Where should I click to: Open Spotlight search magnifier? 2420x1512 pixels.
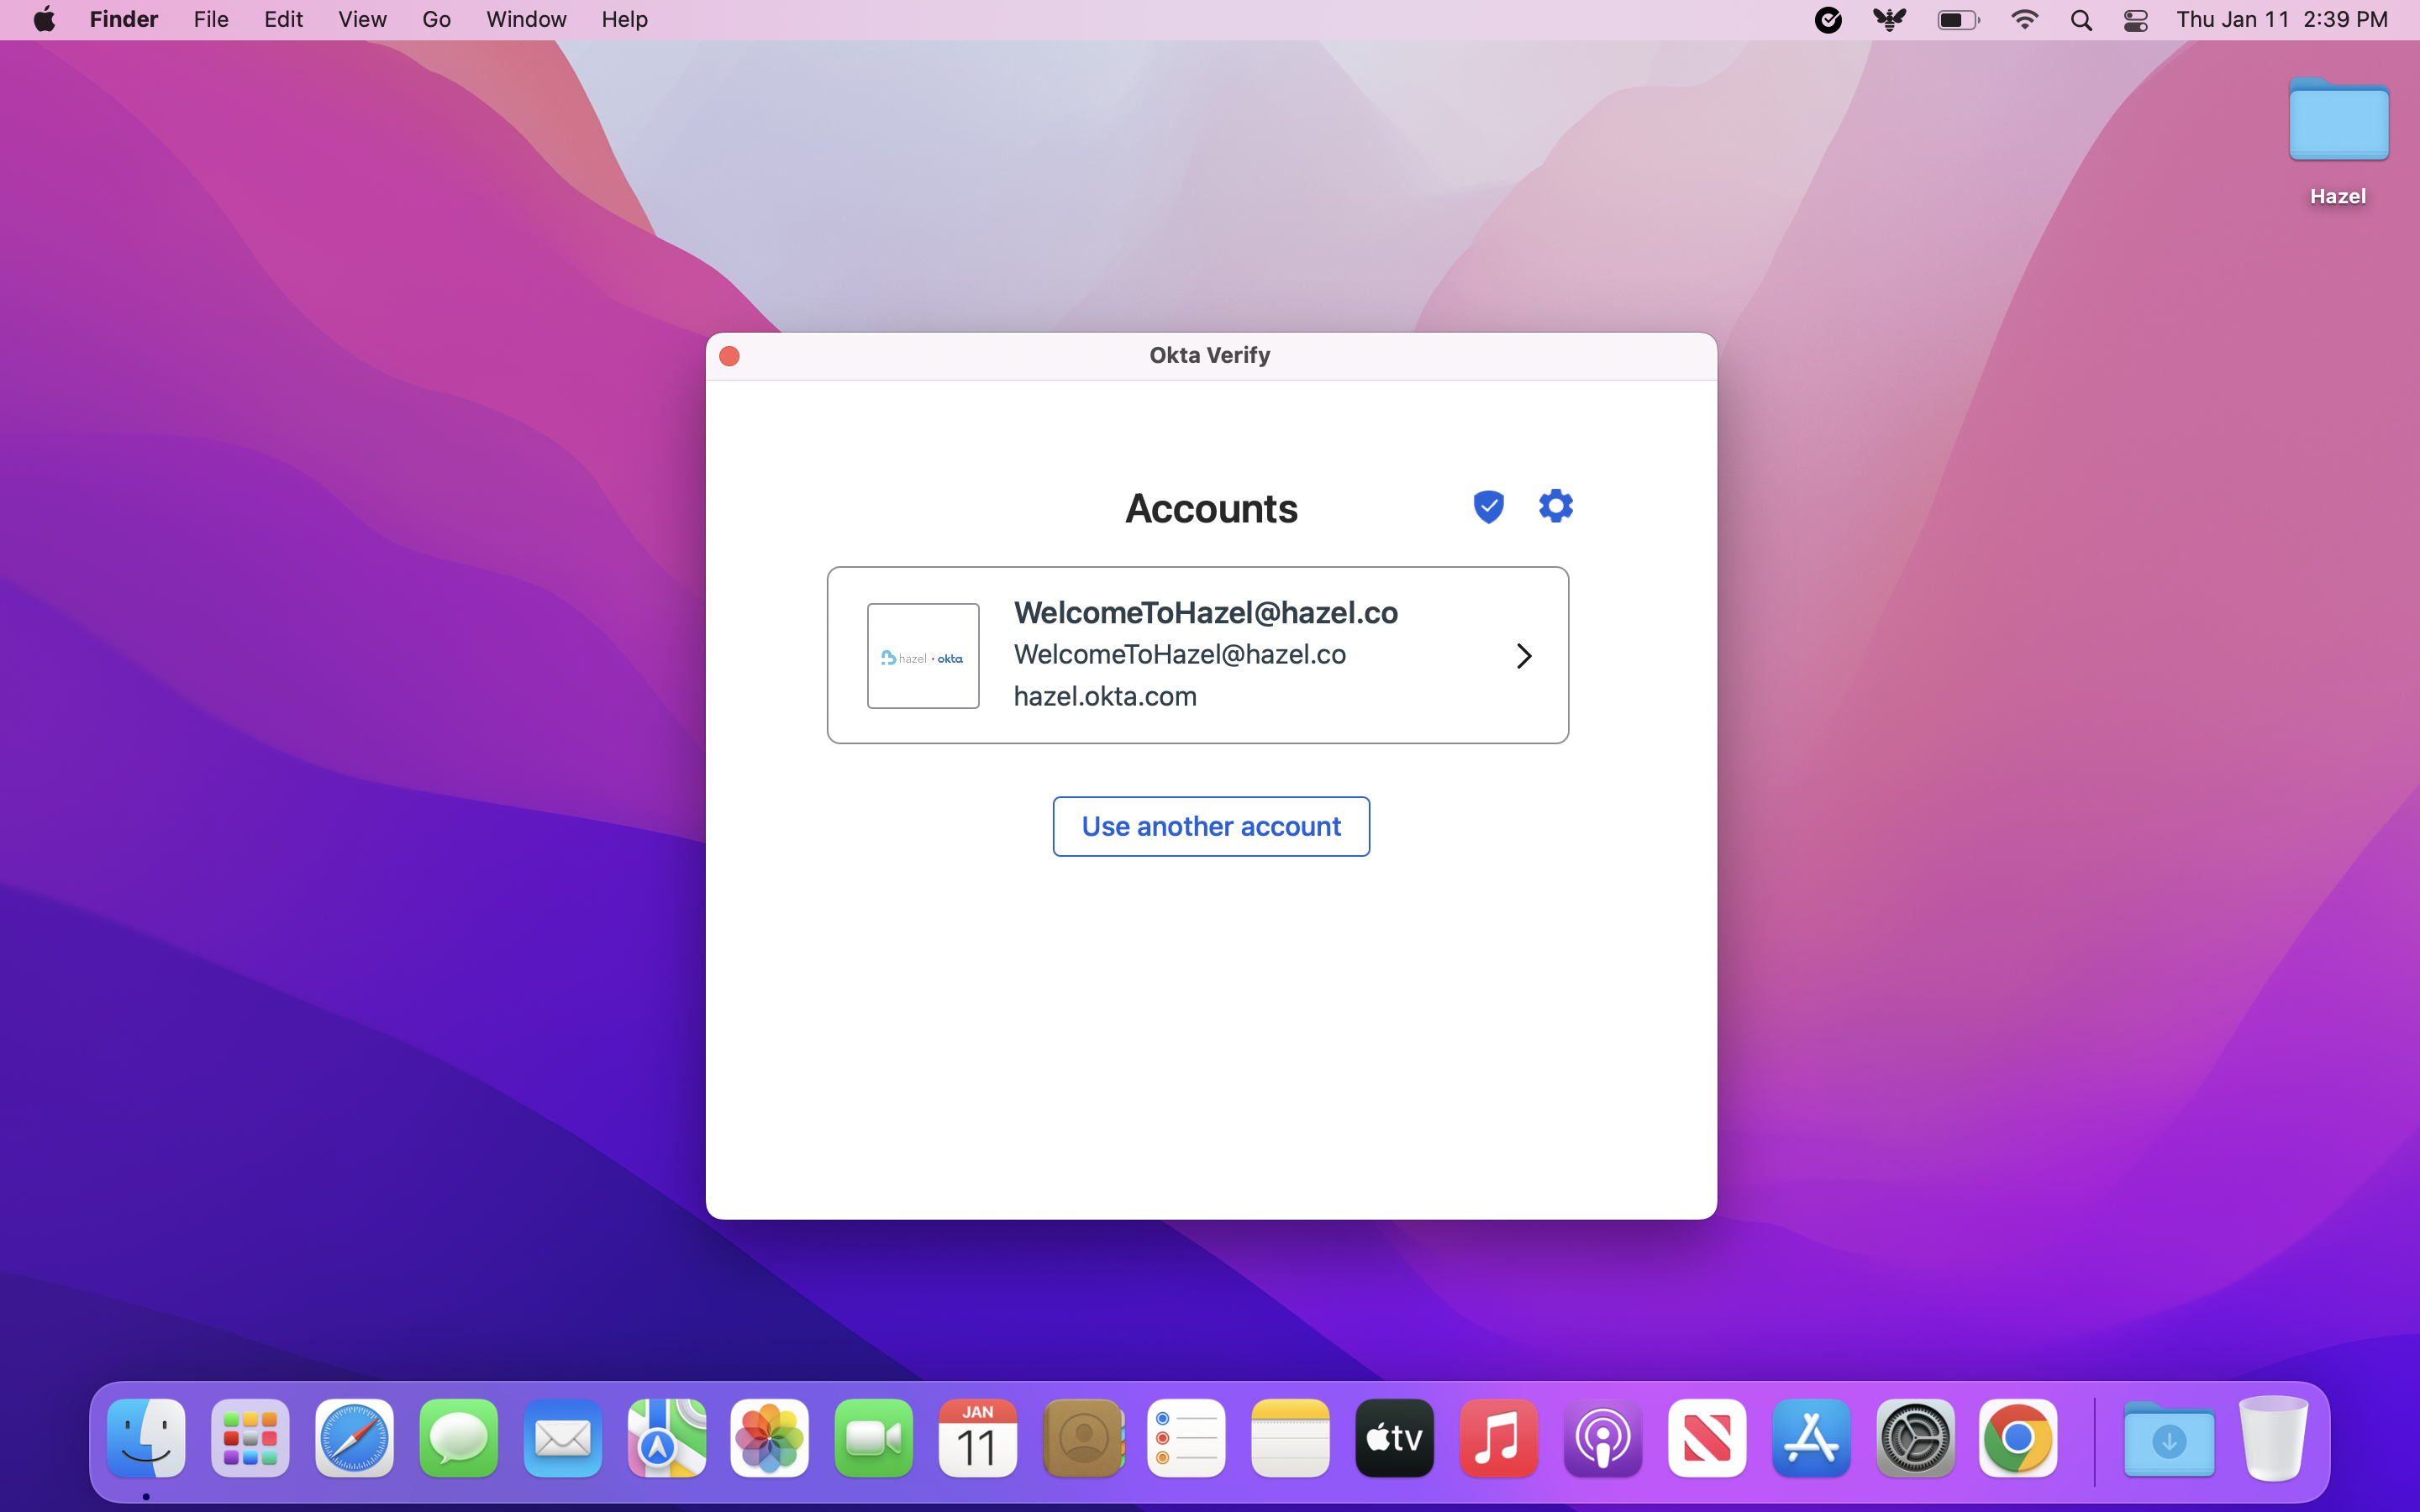point(2081,20)
